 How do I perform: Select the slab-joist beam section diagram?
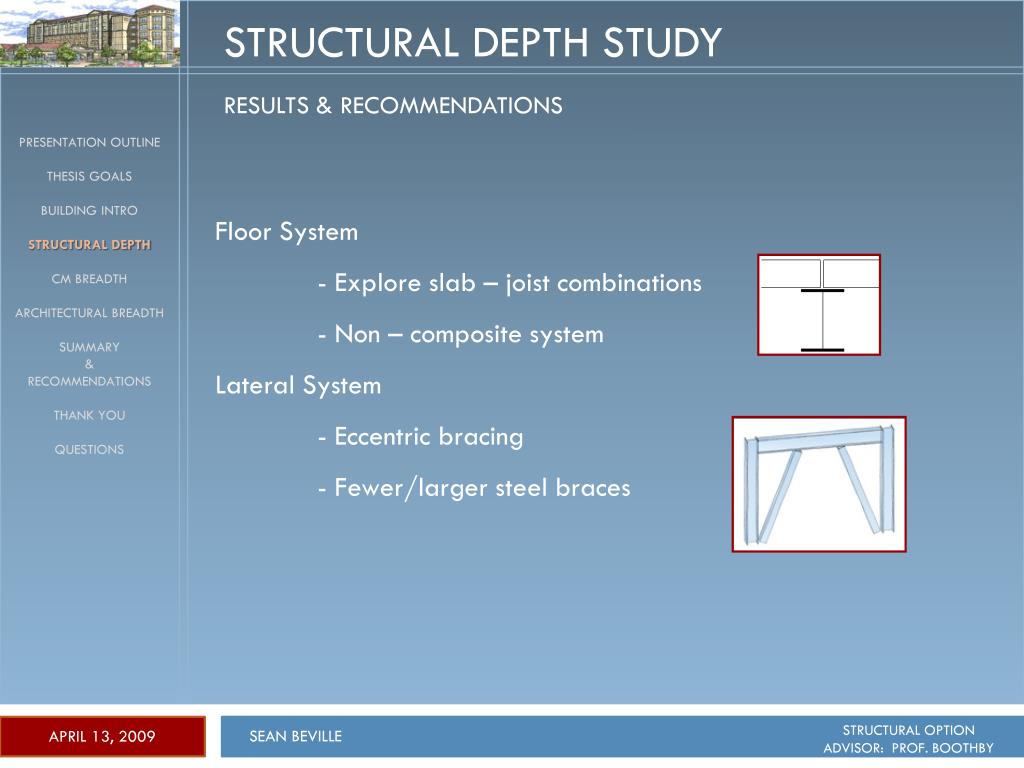pyautogui.click(x=819, y=305)
